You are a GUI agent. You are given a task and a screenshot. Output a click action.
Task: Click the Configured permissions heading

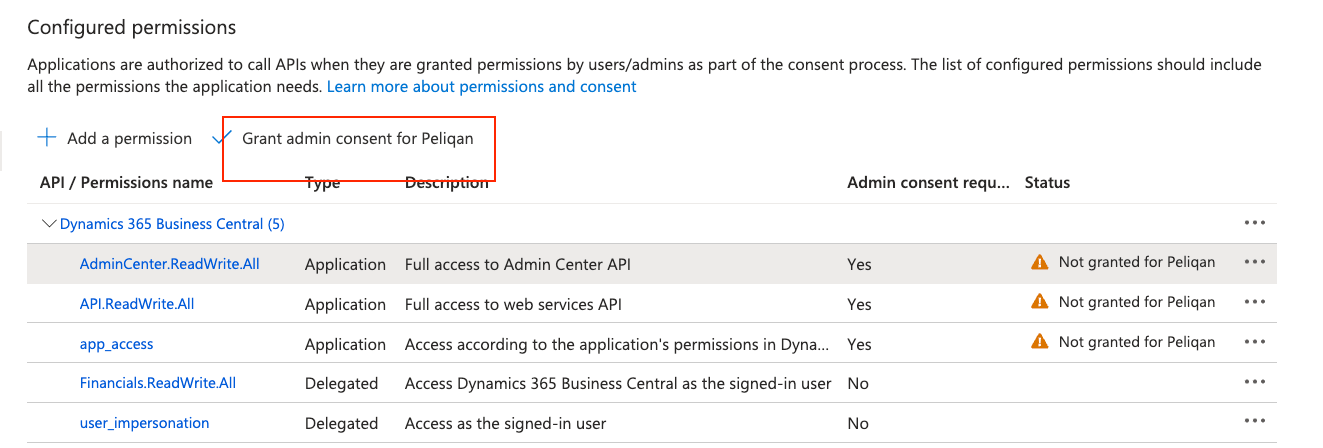[132, 27]
